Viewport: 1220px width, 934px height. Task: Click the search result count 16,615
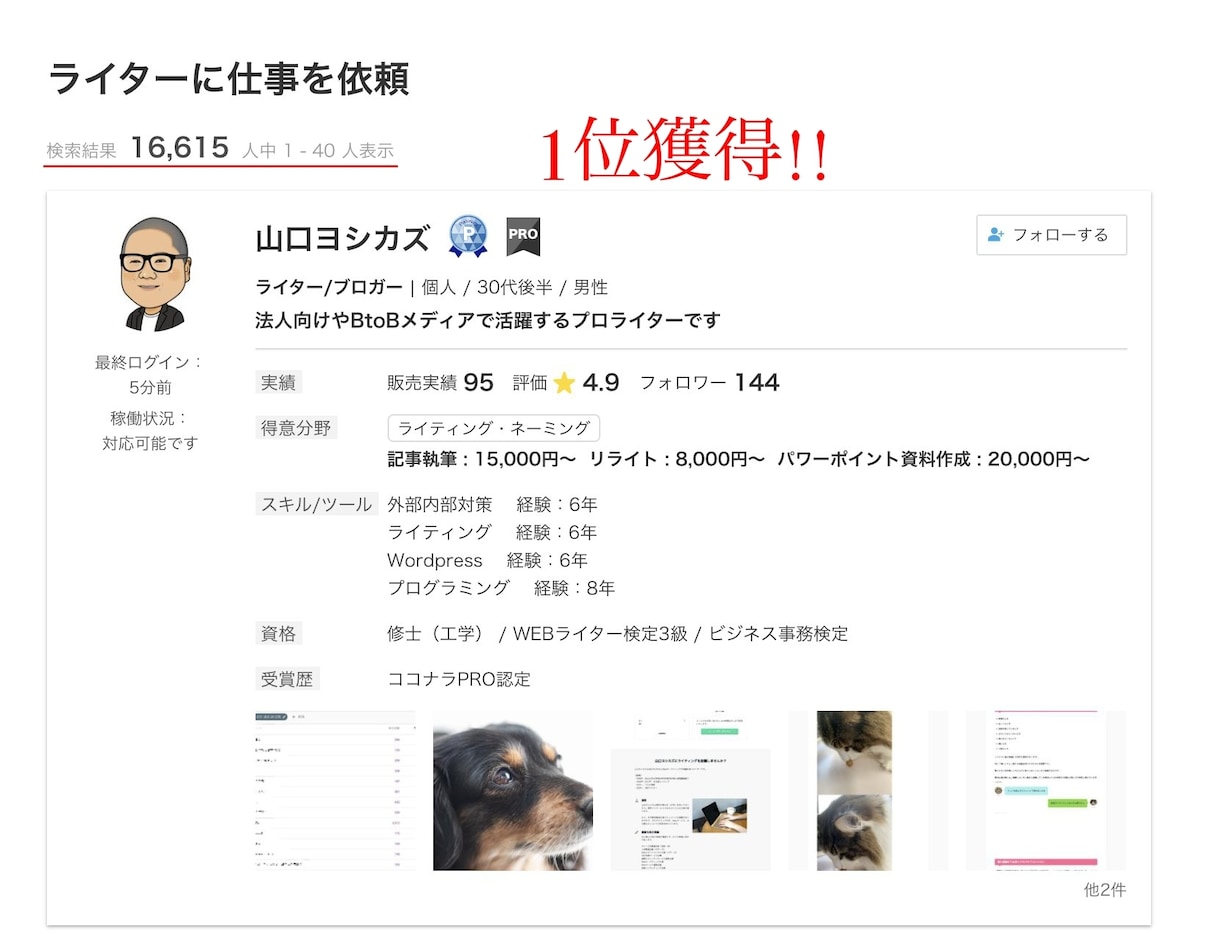[x=180, y=148]
